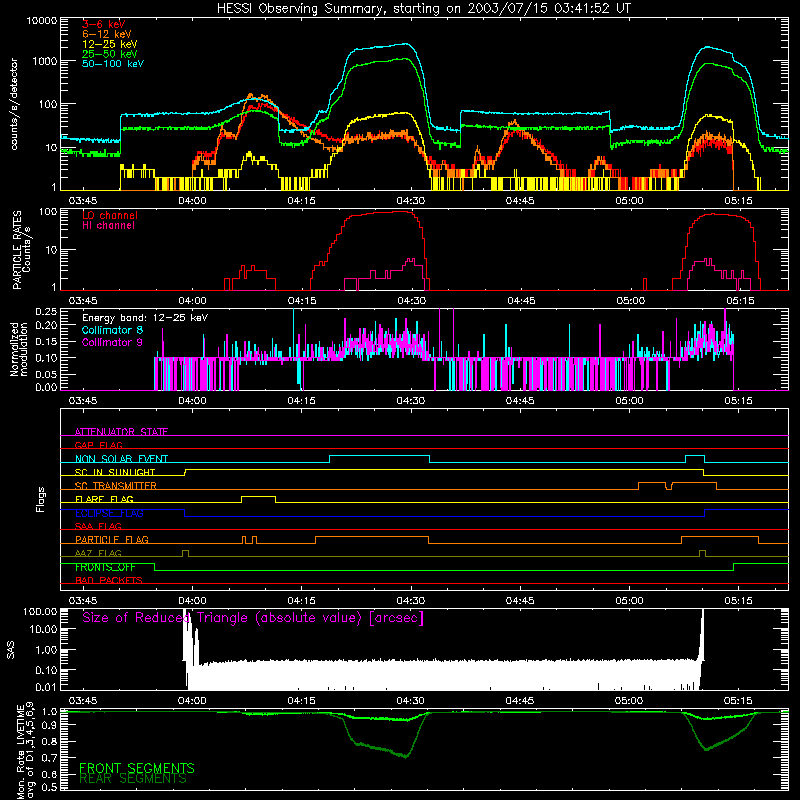The height and width of the screenshot is (800, 800).
Task: Click the HESSI Observing Summary title
Action: pos(423,9)
